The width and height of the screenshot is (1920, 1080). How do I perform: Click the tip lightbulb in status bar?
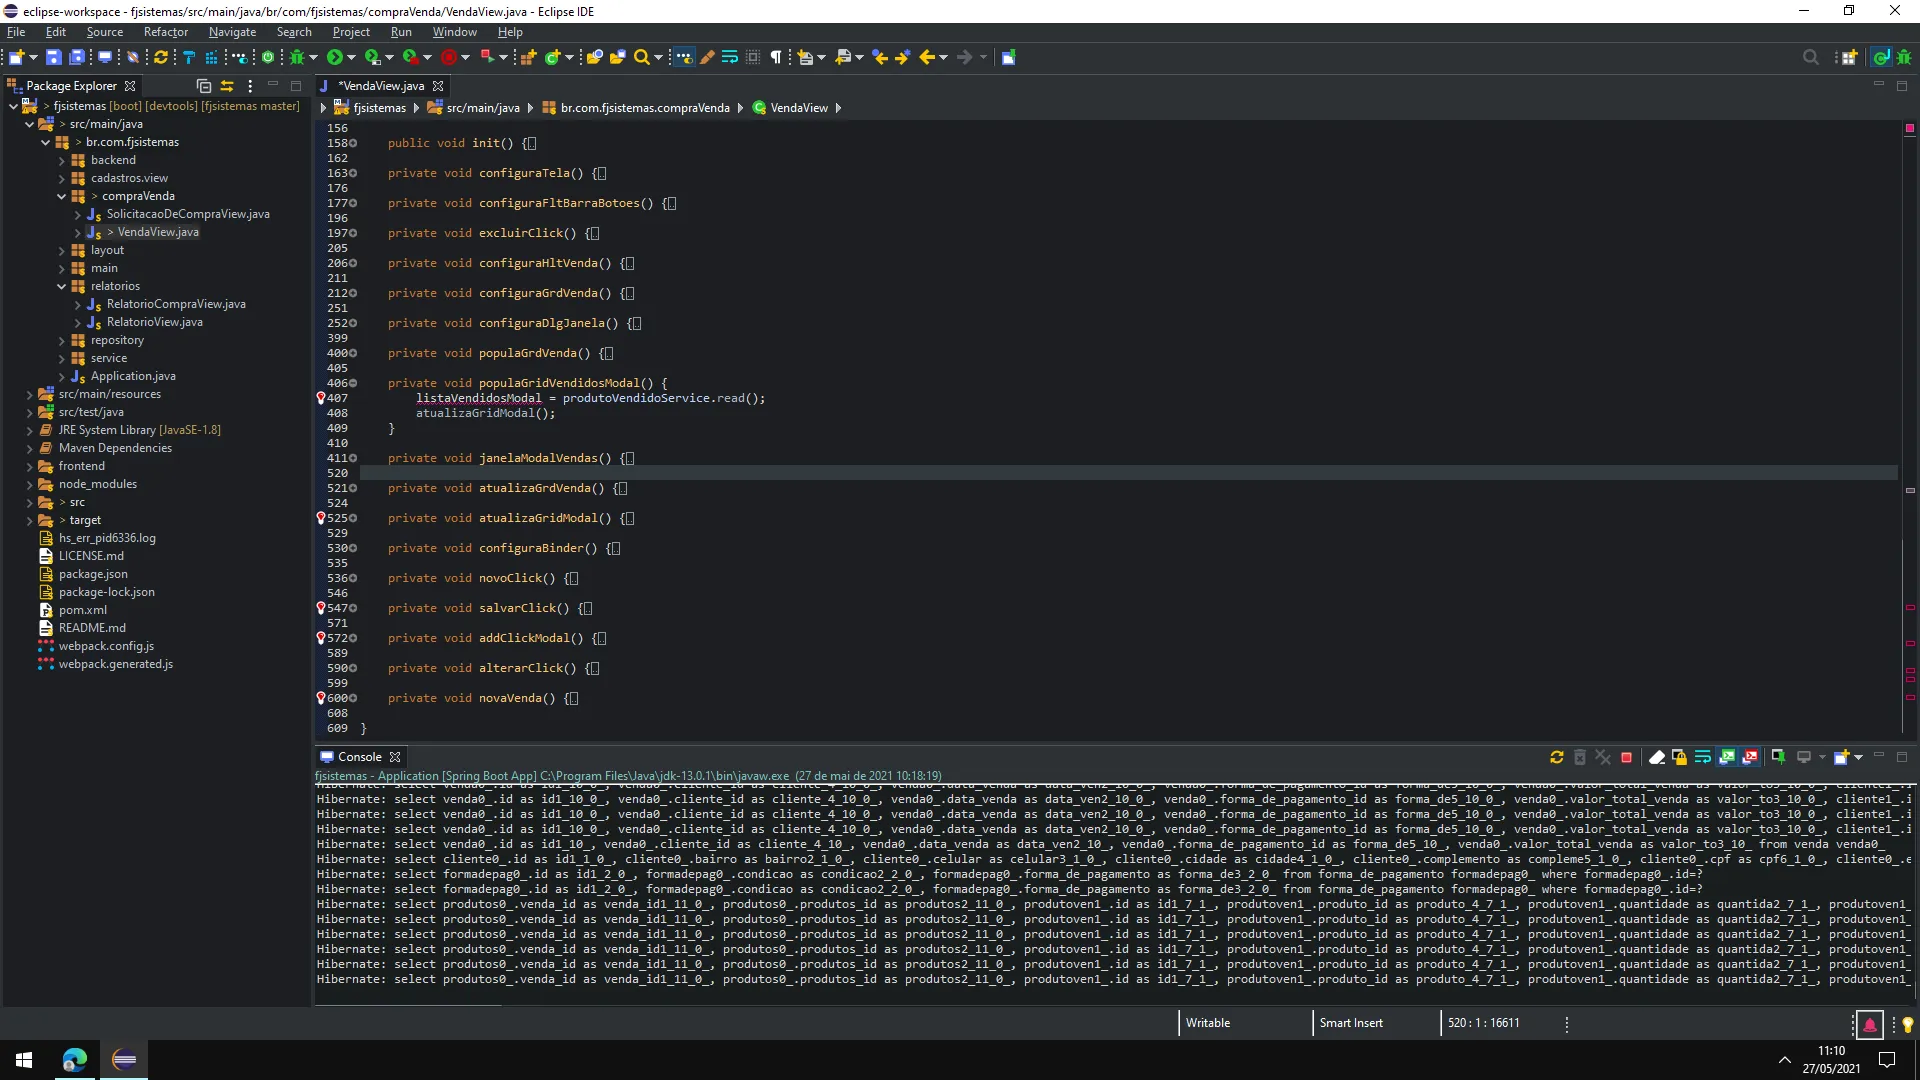click(1907, 1024)
